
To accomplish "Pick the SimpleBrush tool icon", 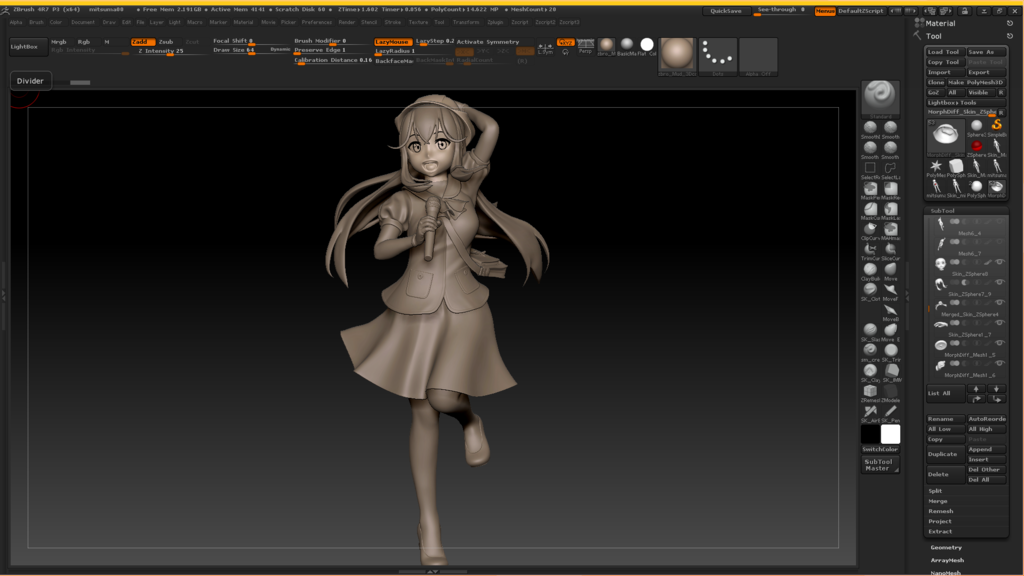I will 997,125.
